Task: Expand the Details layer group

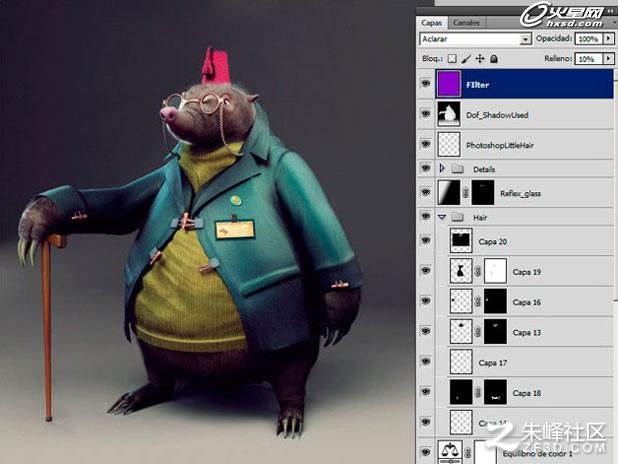Action: pos(442,168)
